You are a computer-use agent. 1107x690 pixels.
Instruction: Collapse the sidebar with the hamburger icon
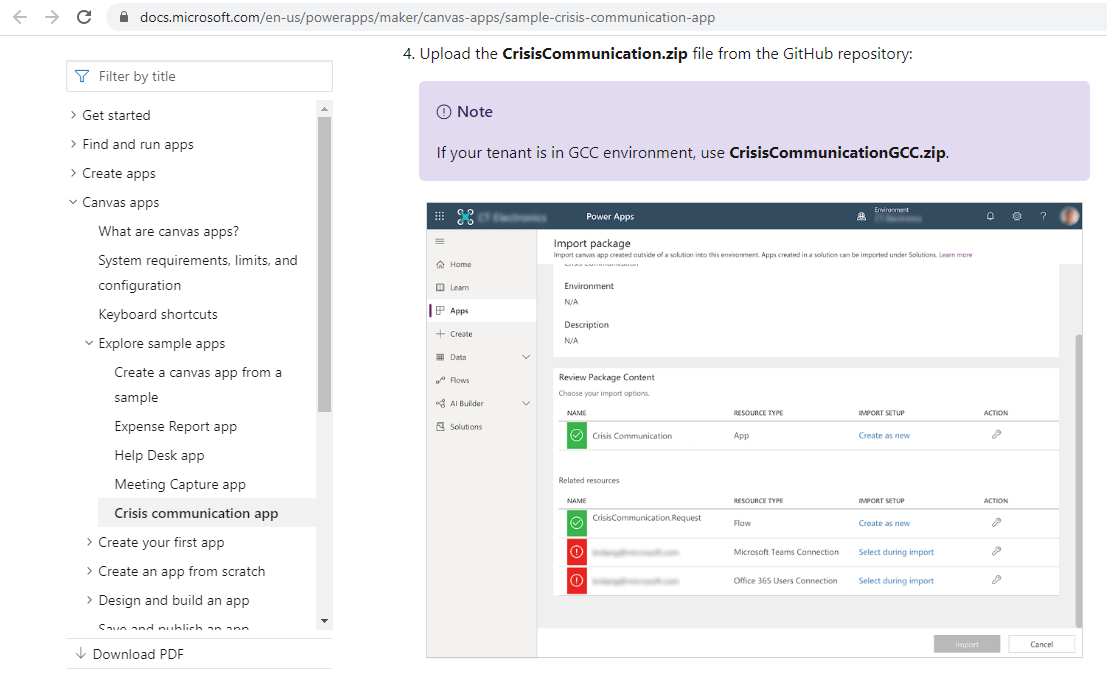438,240
